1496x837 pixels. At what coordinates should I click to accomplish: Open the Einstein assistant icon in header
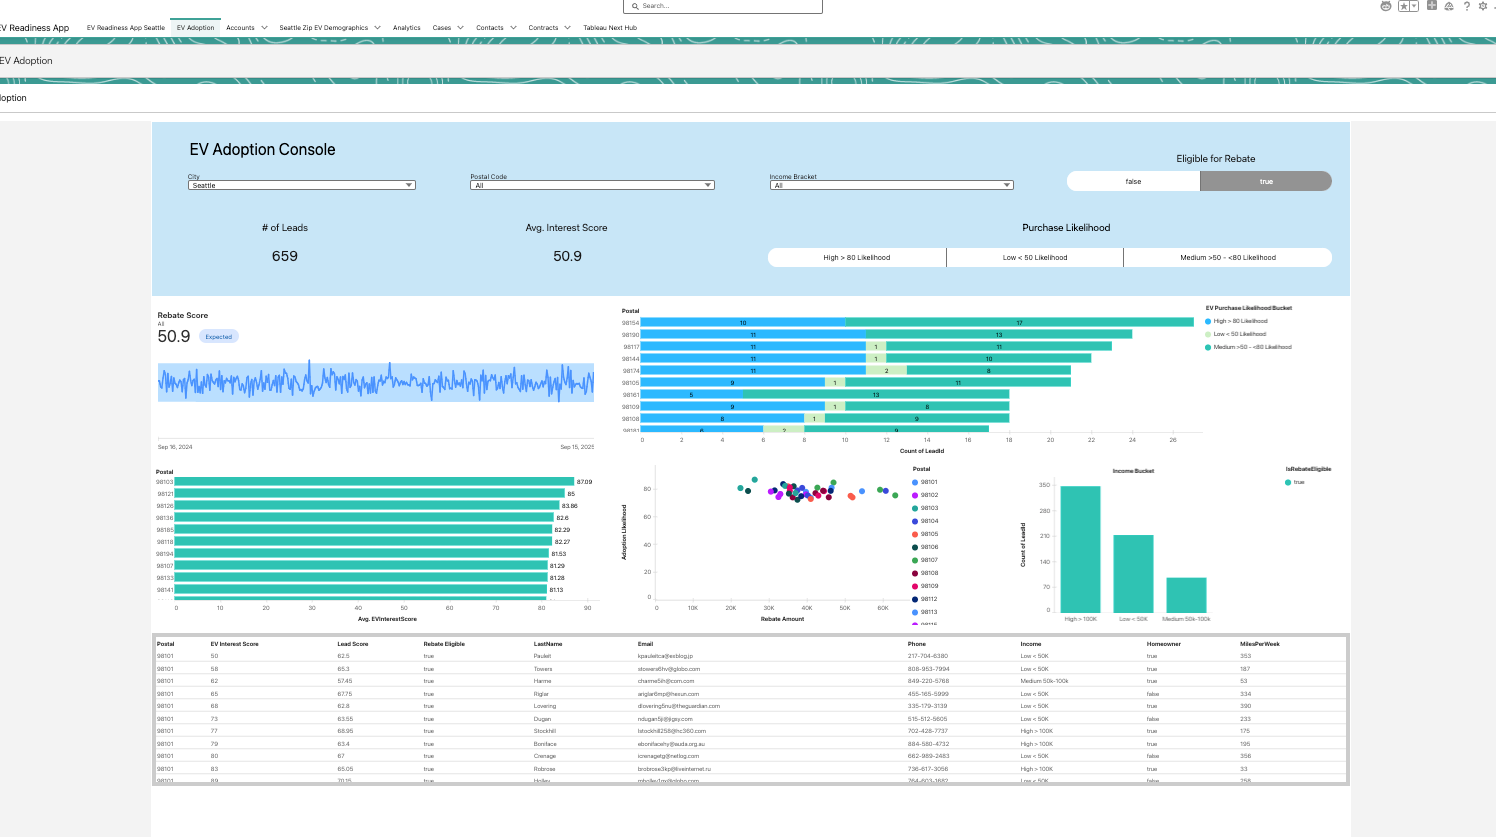pos(1386,6)
